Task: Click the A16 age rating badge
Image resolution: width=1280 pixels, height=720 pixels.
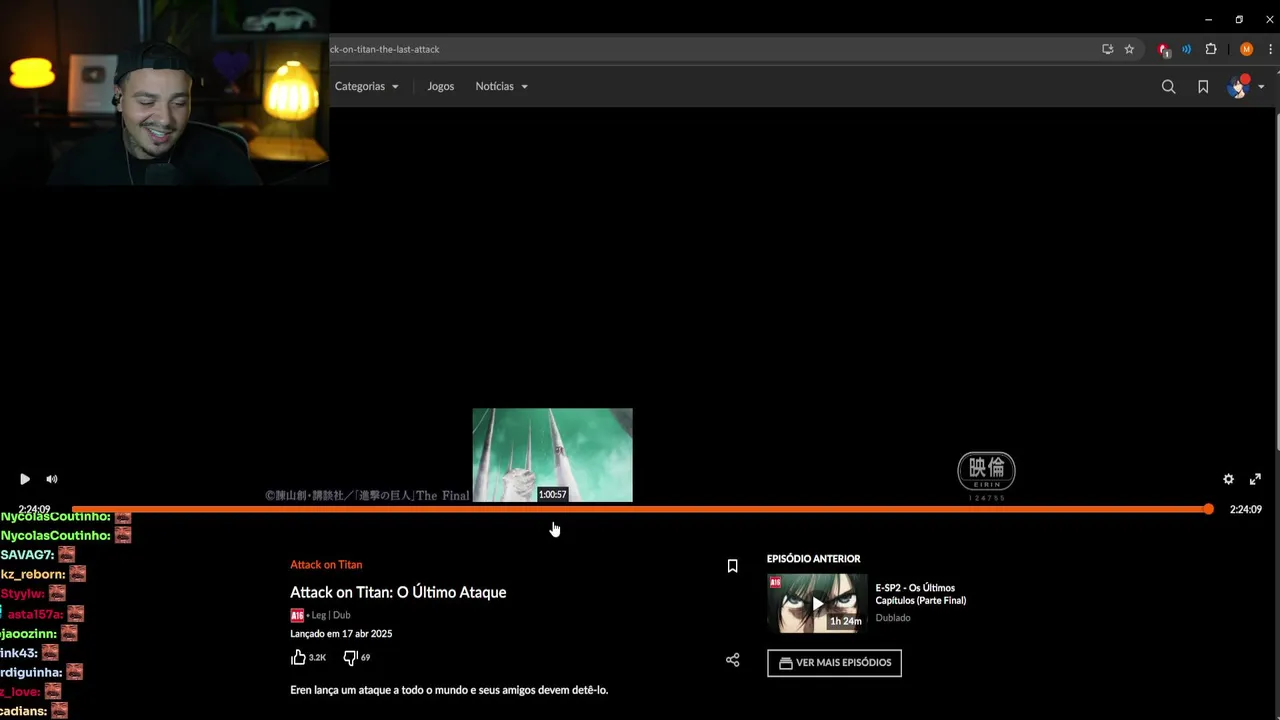Action: (x=297, y=616)
